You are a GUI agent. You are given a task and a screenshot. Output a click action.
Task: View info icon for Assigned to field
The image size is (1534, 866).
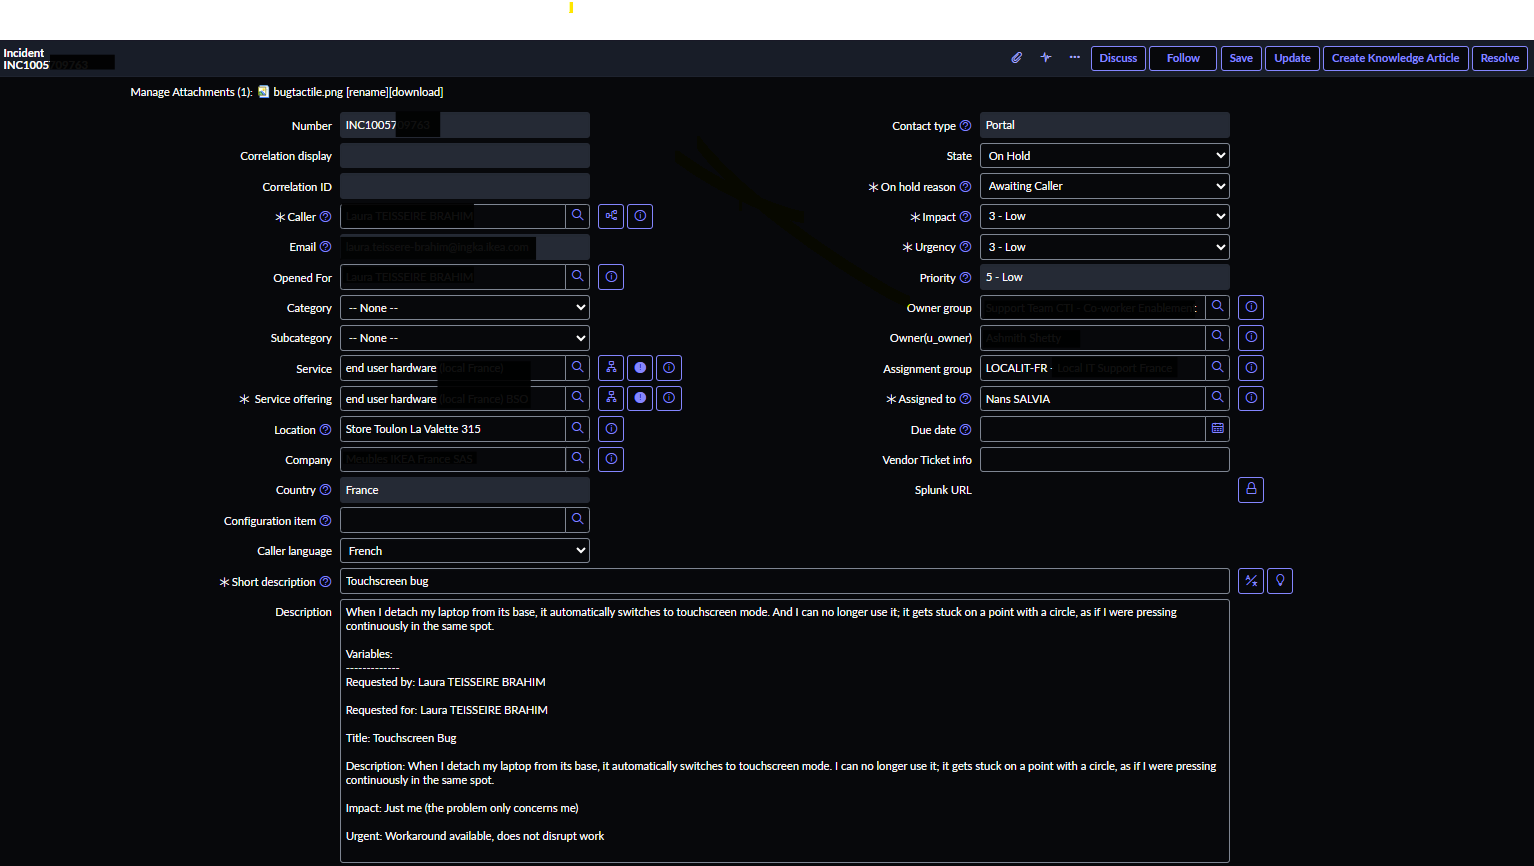(x=1251, y=398)
